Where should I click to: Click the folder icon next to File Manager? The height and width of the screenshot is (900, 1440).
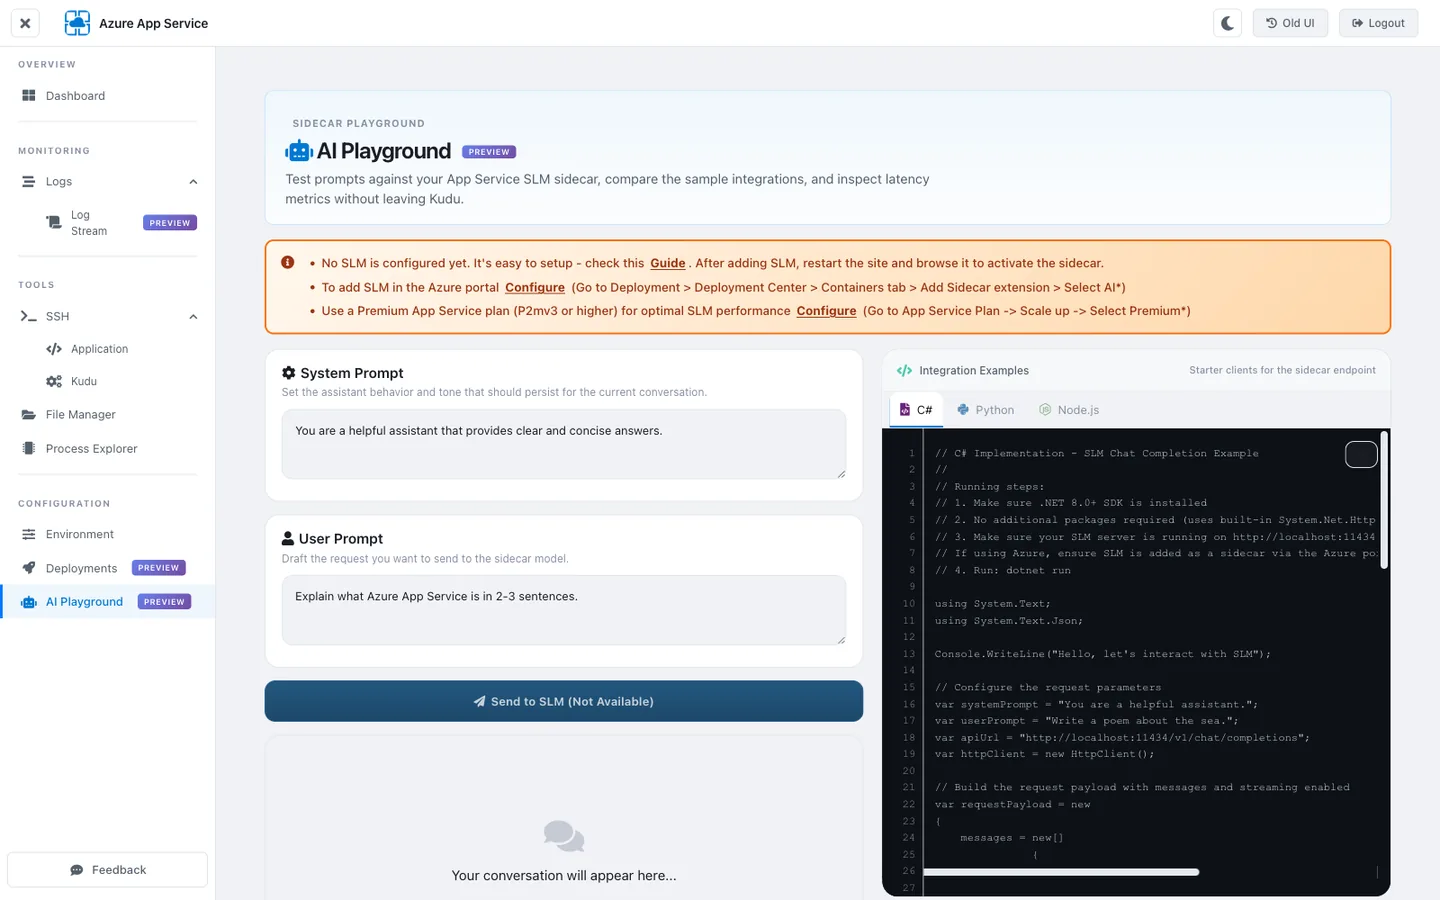pyautogui.click(x=29, y=414)
